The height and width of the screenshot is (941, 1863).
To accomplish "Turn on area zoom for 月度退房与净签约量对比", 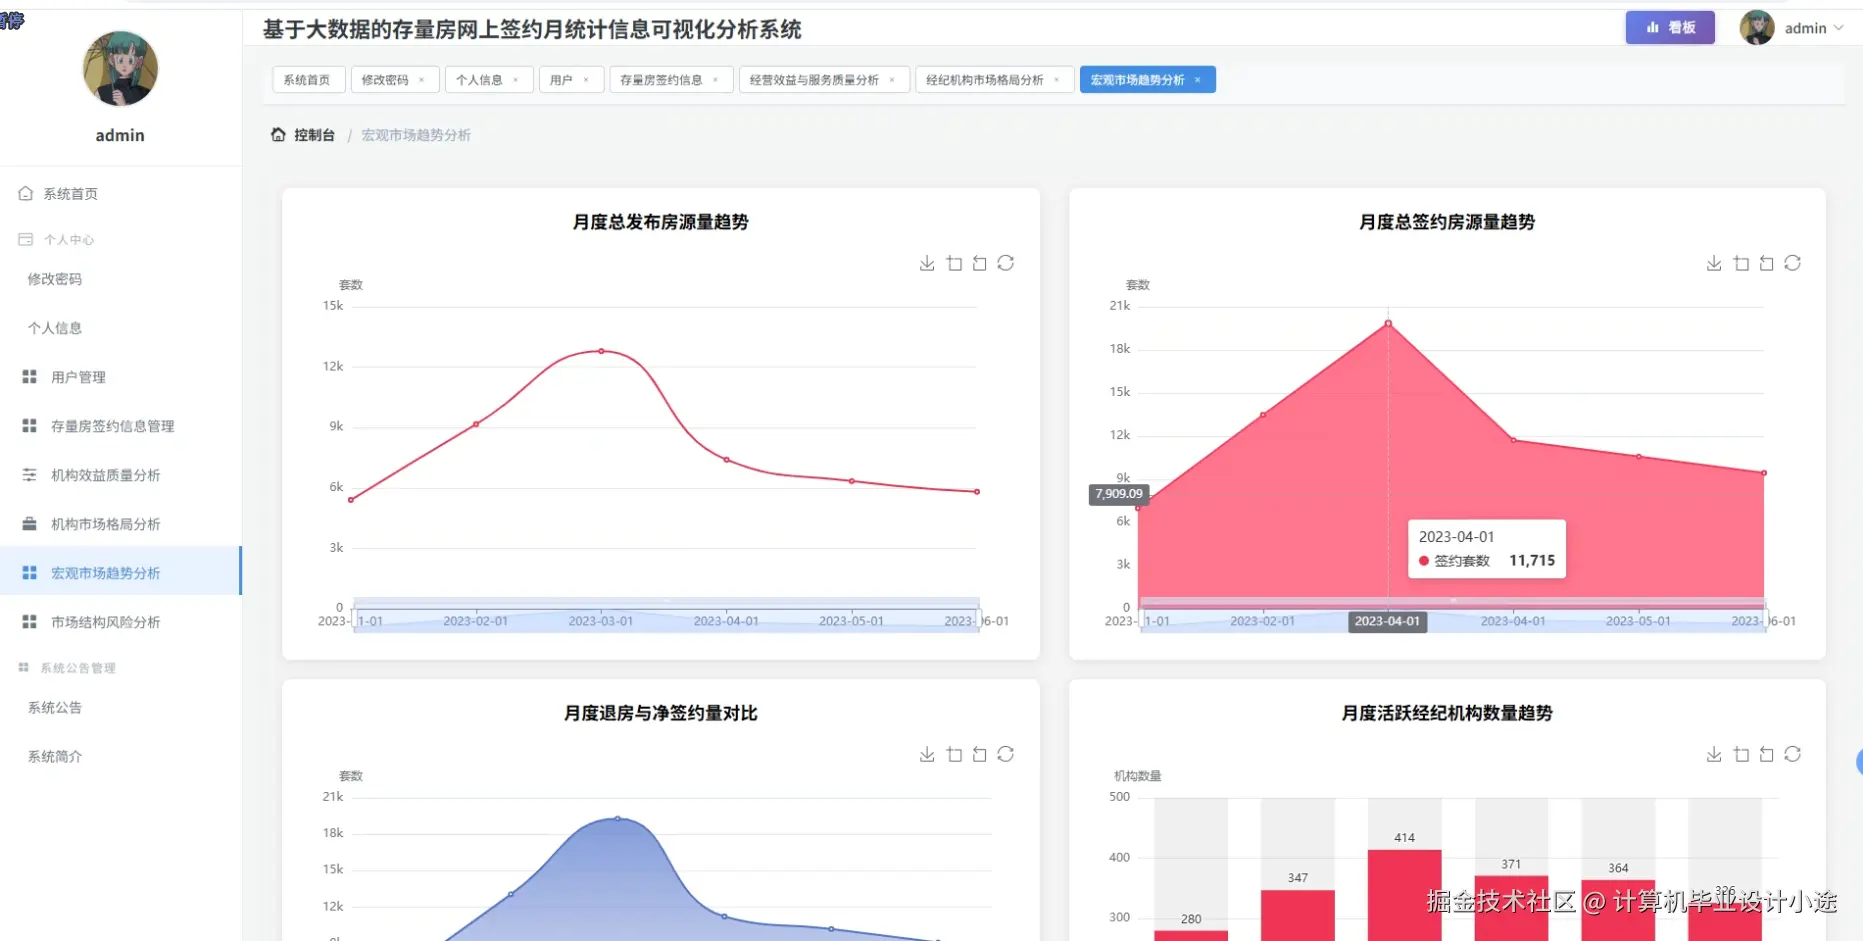I will [954, 754].
